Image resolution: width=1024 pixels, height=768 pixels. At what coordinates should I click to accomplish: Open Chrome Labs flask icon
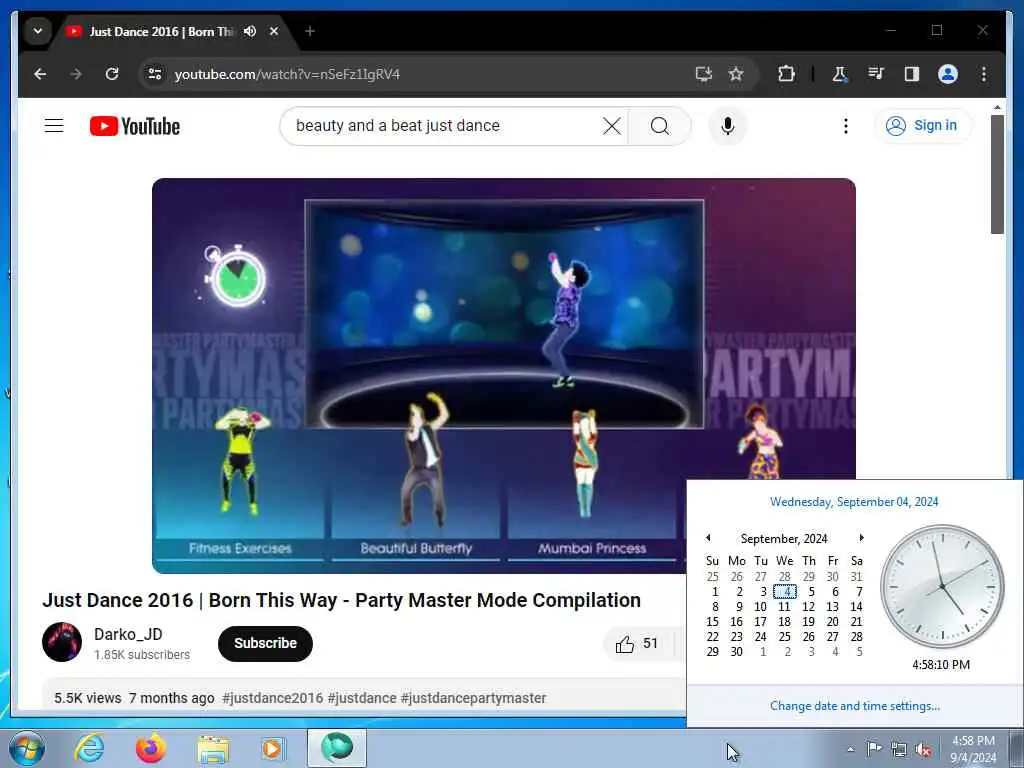(x=840, y=74)
